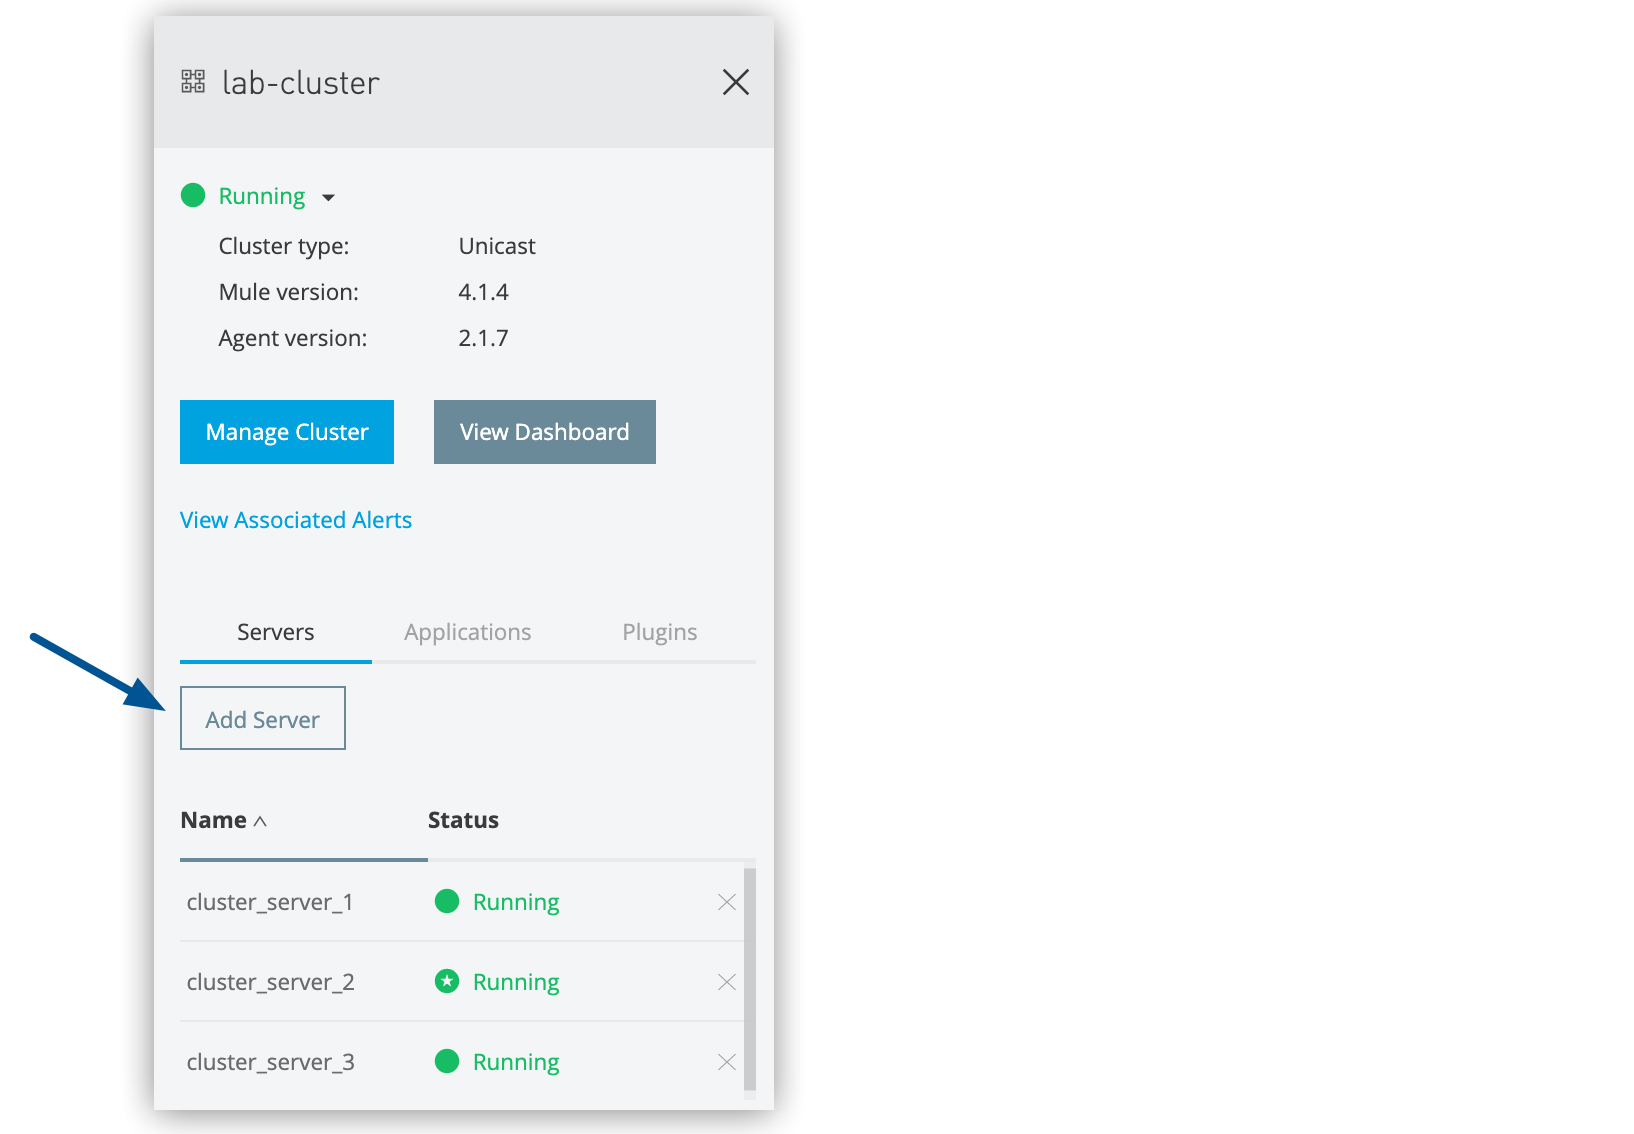The height and width of the screenshot is (1134, 1634).
Task: Remove cluster_server_2 using its X icon
Action: pos(727,982)
